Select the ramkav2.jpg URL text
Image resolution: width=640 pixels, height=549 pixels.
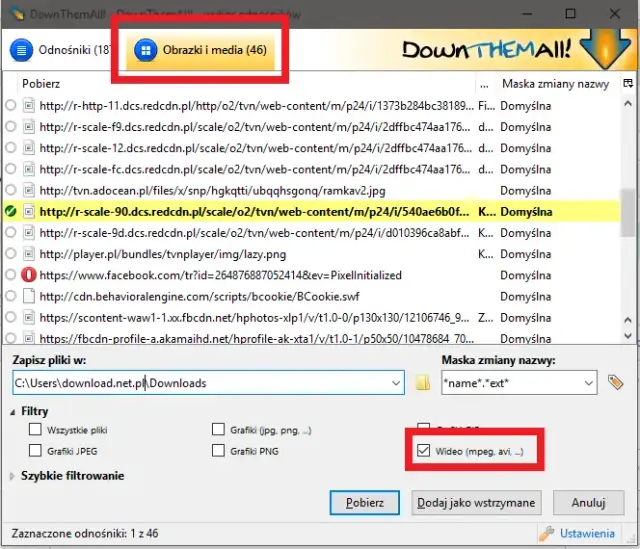pyautogui.click(x=212, y=191)
